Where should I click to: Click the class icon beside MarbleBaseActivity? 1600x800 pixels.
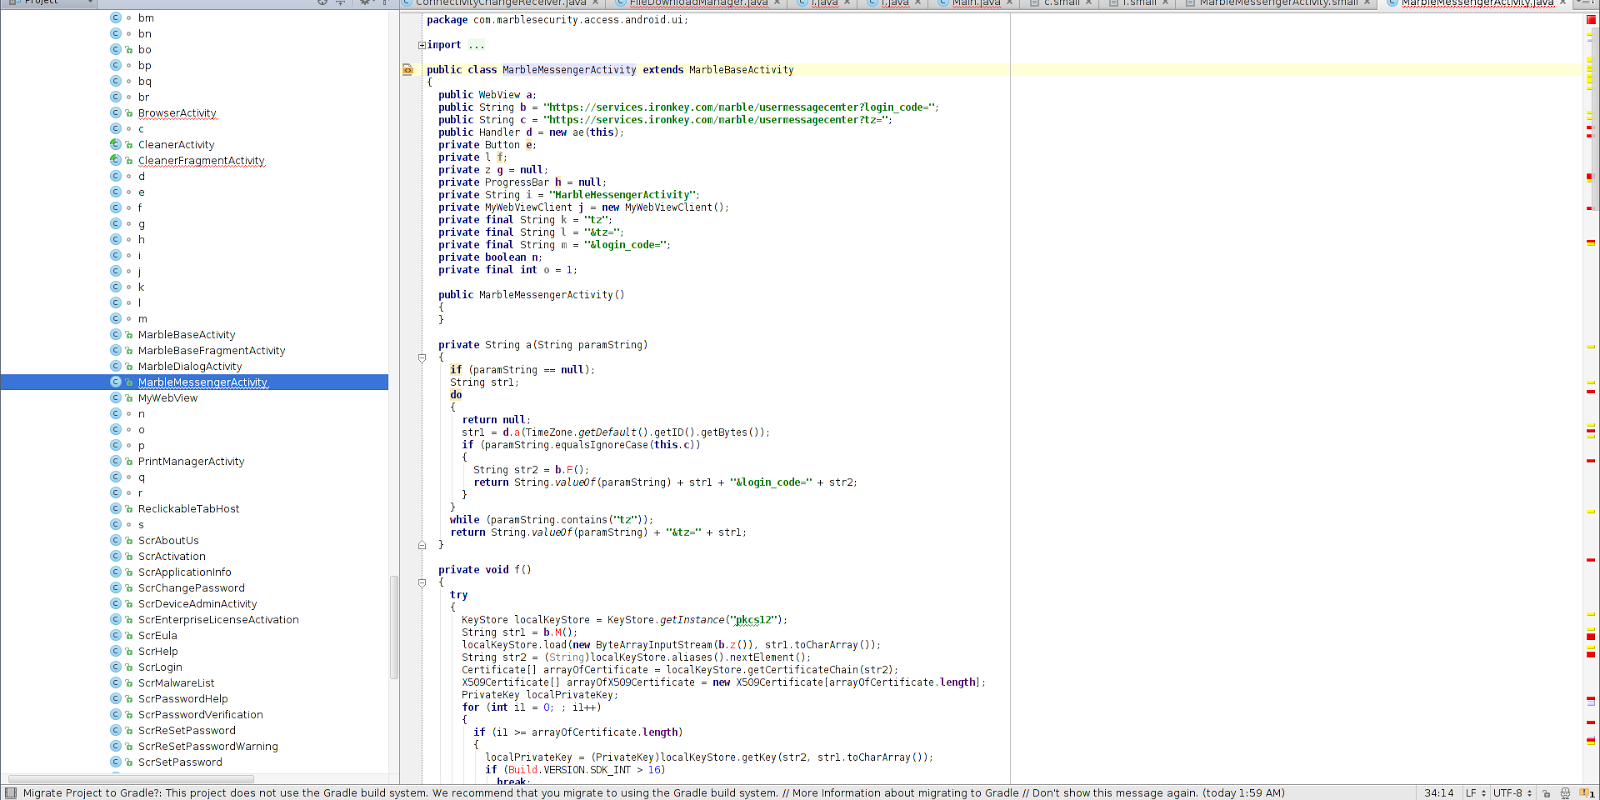pos(115,335)
